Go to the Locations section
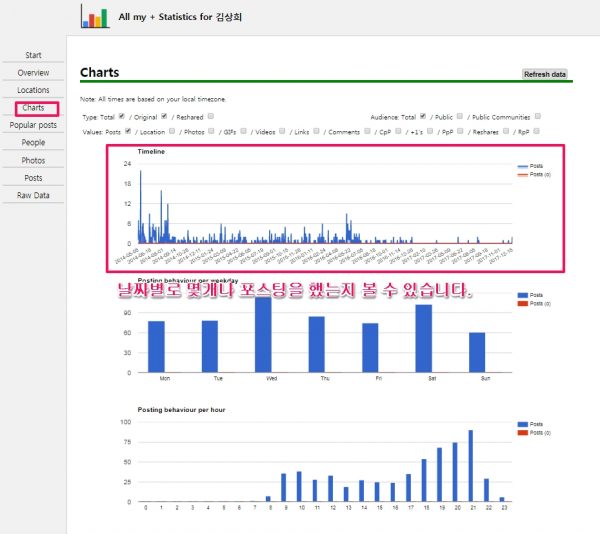 click(x=33, y=90)
